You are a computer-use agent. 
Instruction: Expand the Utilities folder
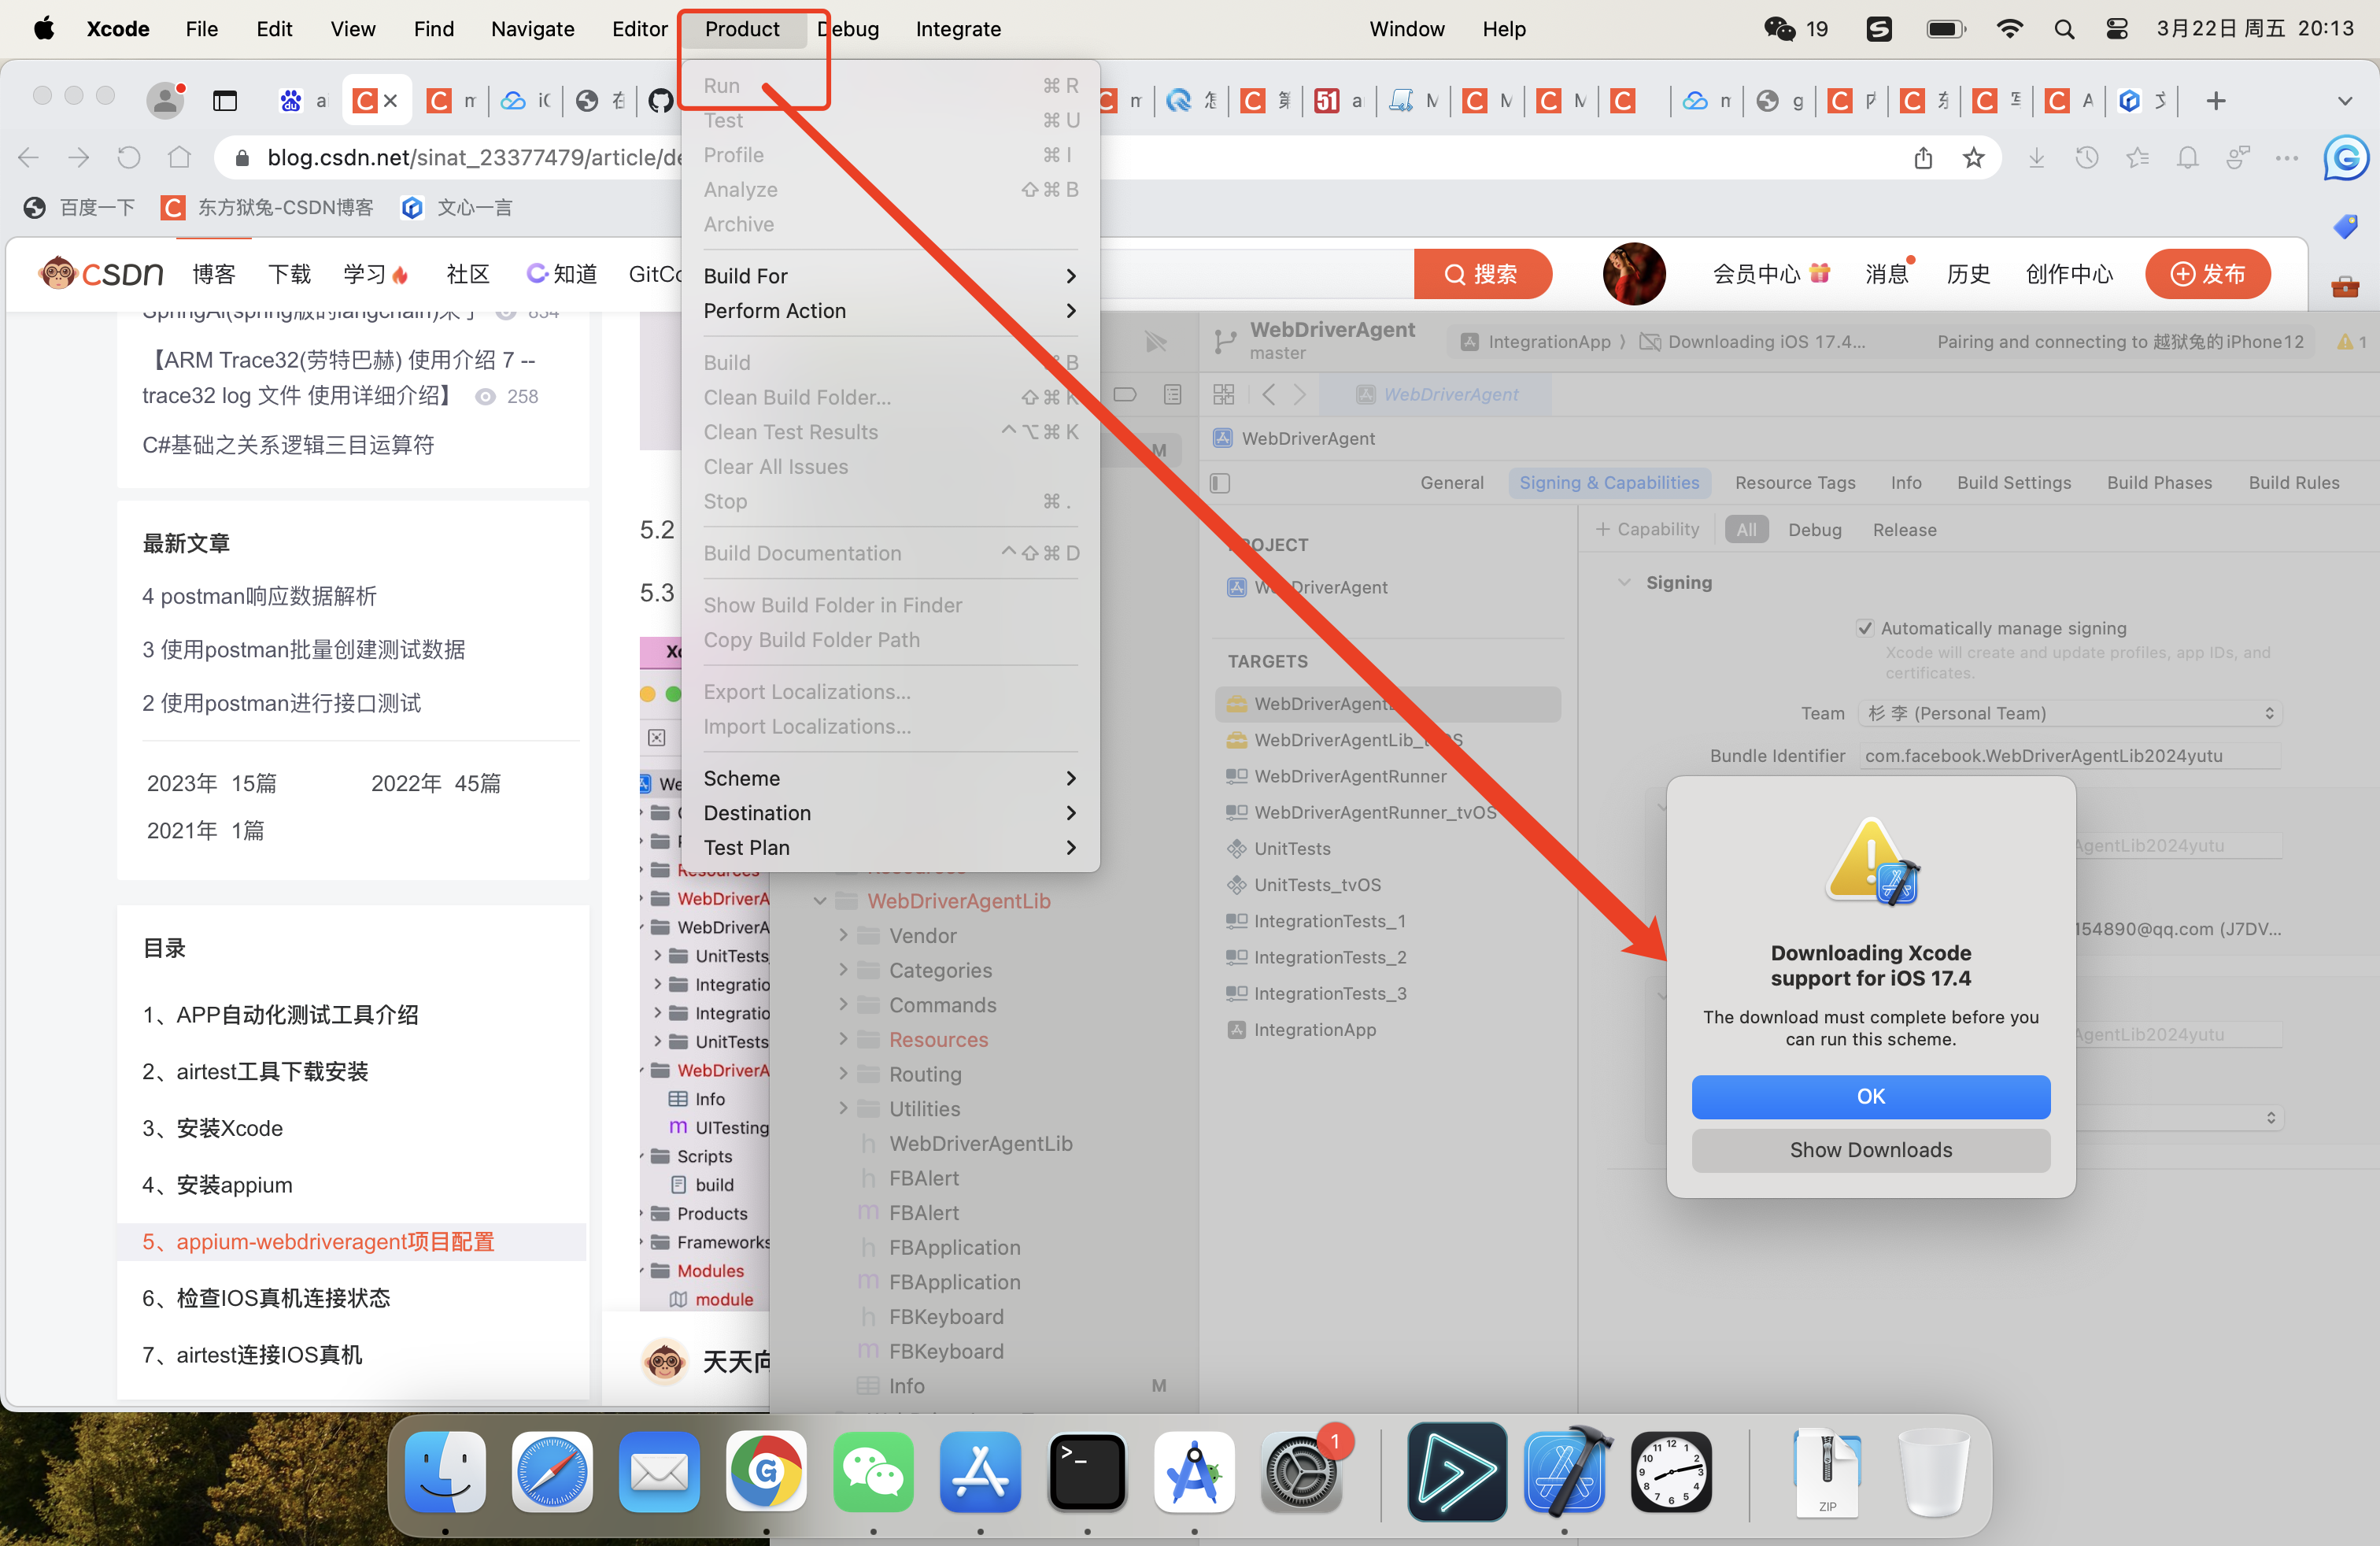[843, 1108]
